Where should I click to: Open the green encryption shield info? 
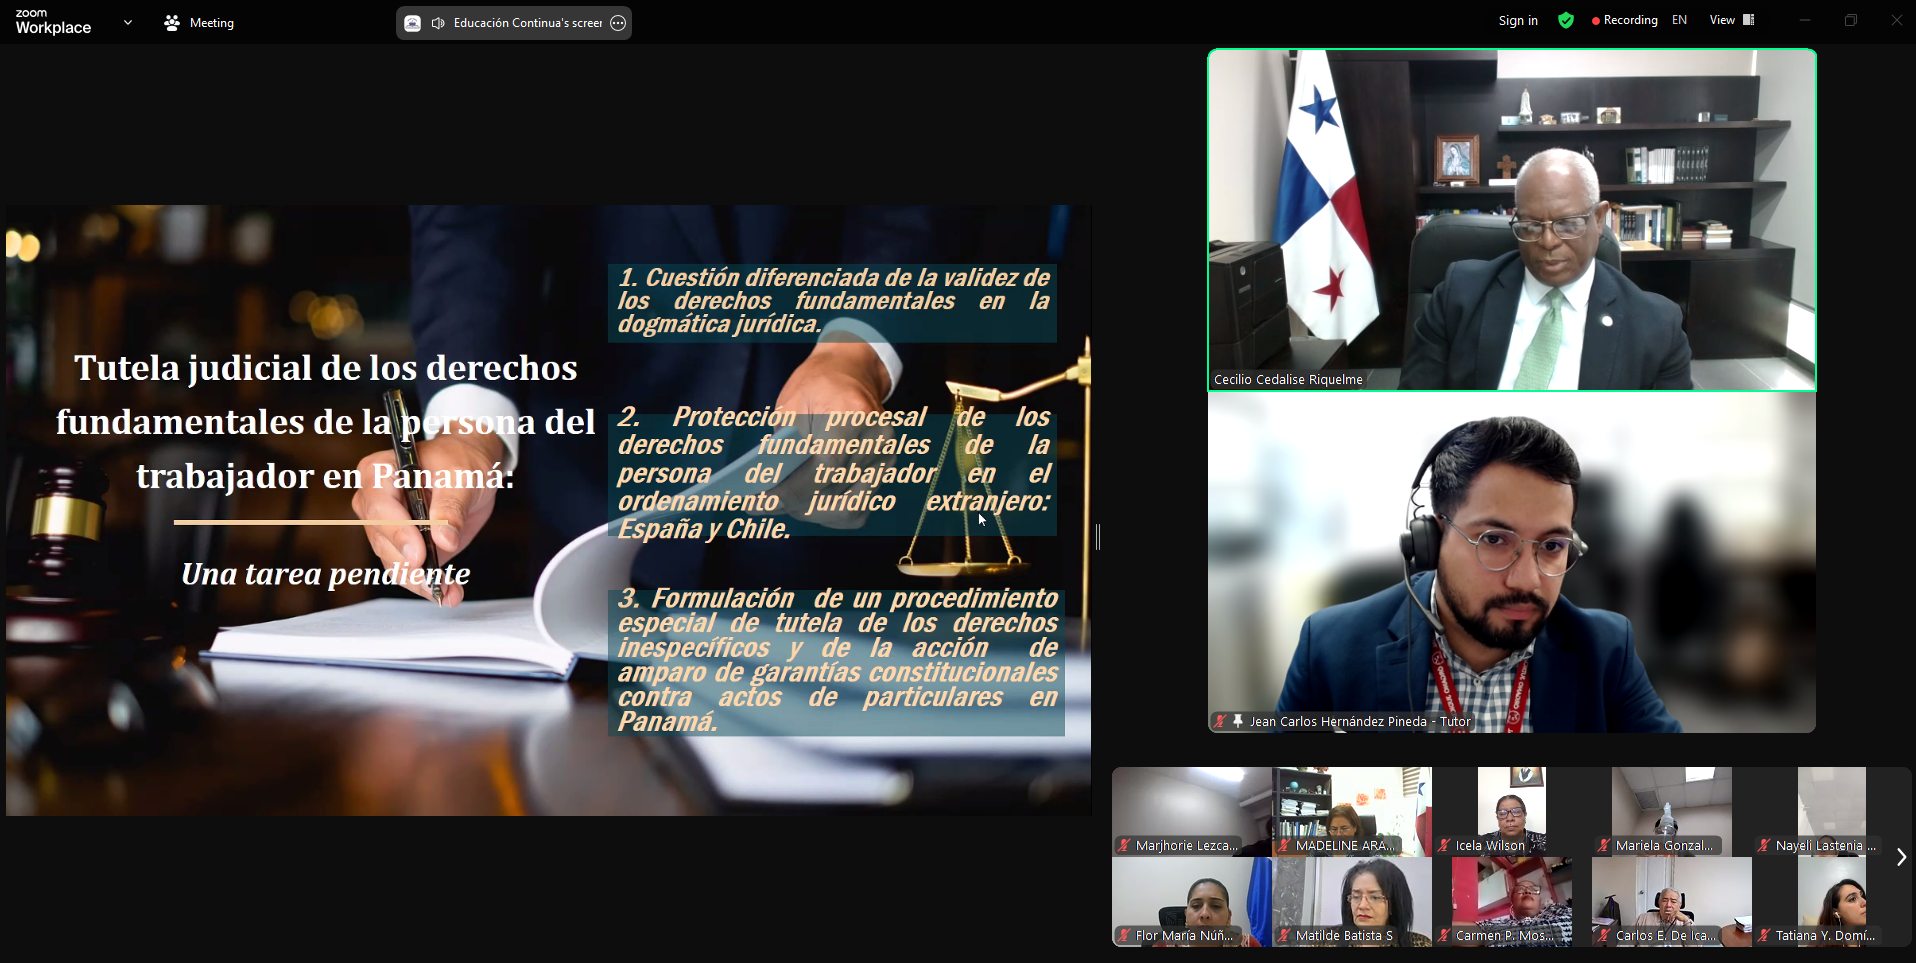[x=1566, y=20]
